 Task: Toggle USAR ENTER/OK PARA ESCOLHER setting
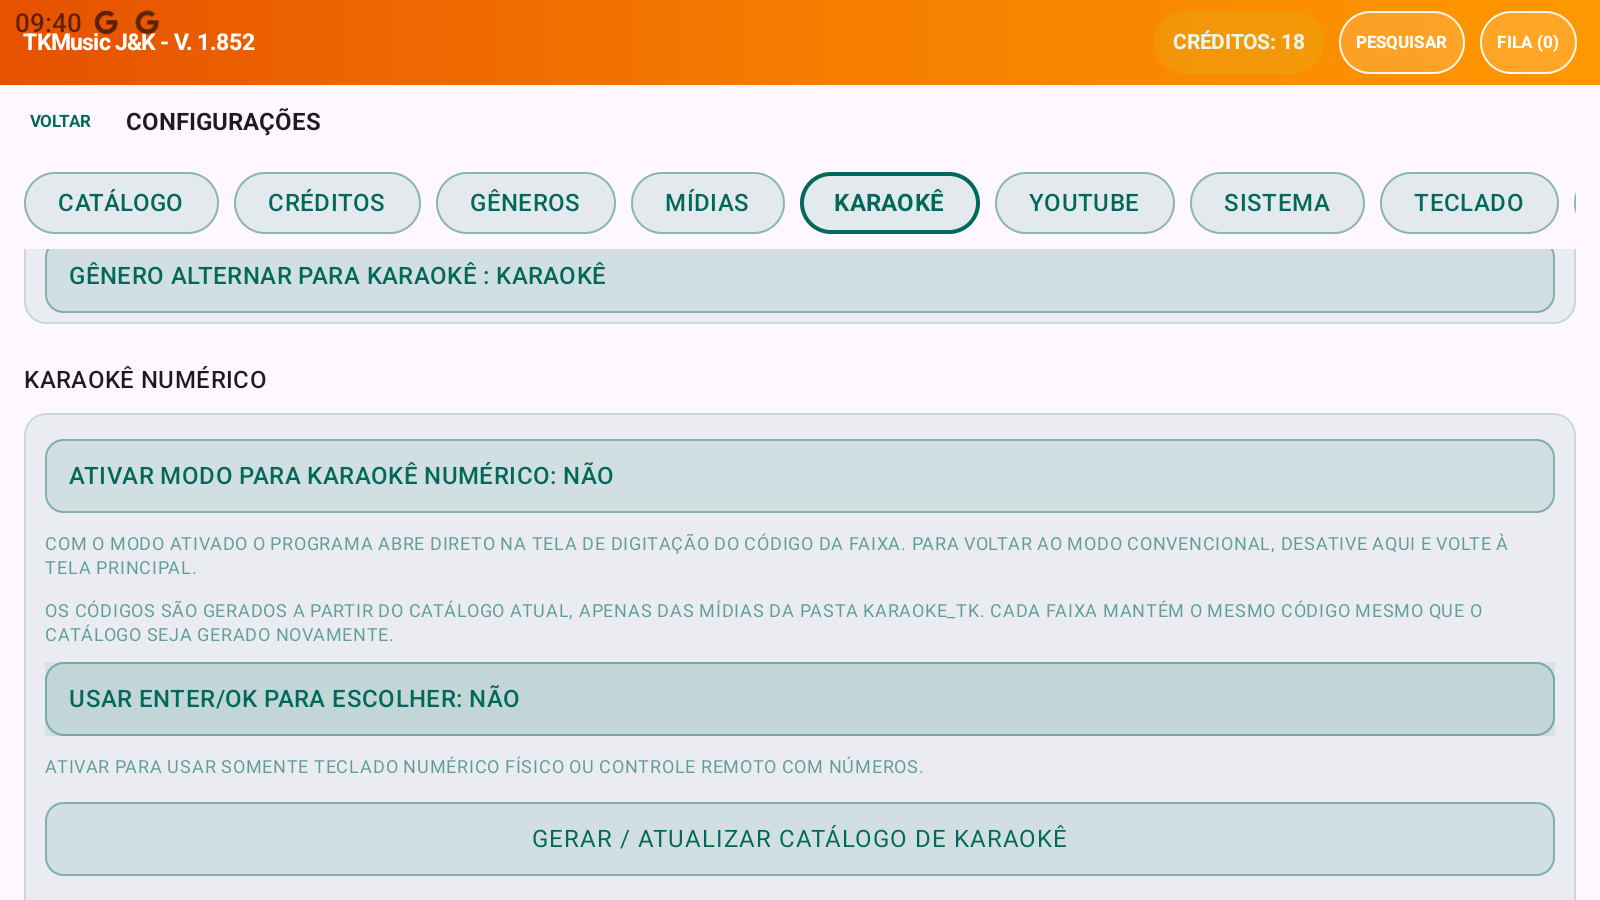point(800,699)
